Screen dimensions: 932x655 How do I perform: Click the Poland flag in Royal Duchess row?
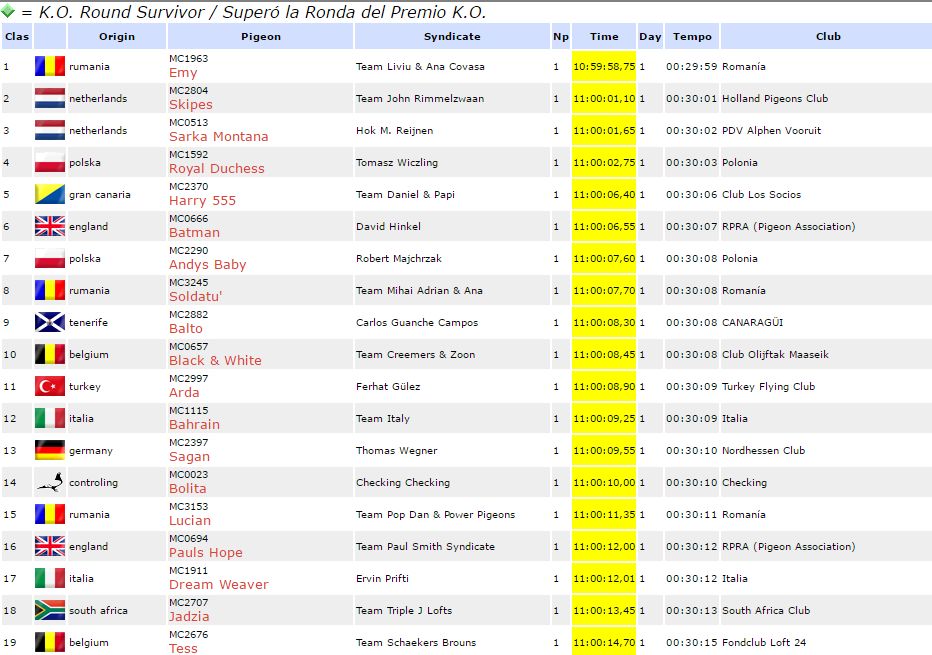tap(50, 162)
